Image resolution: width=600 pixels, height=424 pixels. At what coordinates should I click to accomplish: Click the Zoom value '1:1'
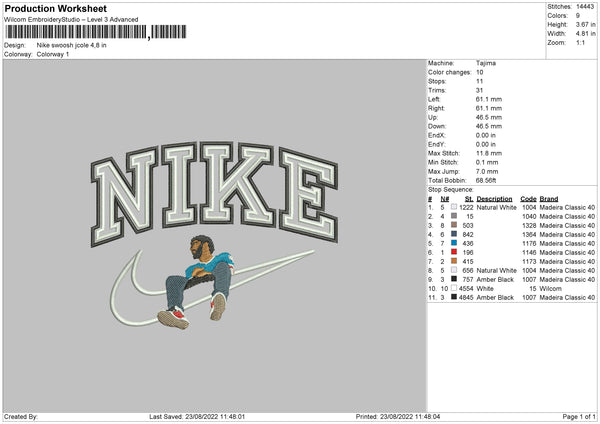click(580, 42)
